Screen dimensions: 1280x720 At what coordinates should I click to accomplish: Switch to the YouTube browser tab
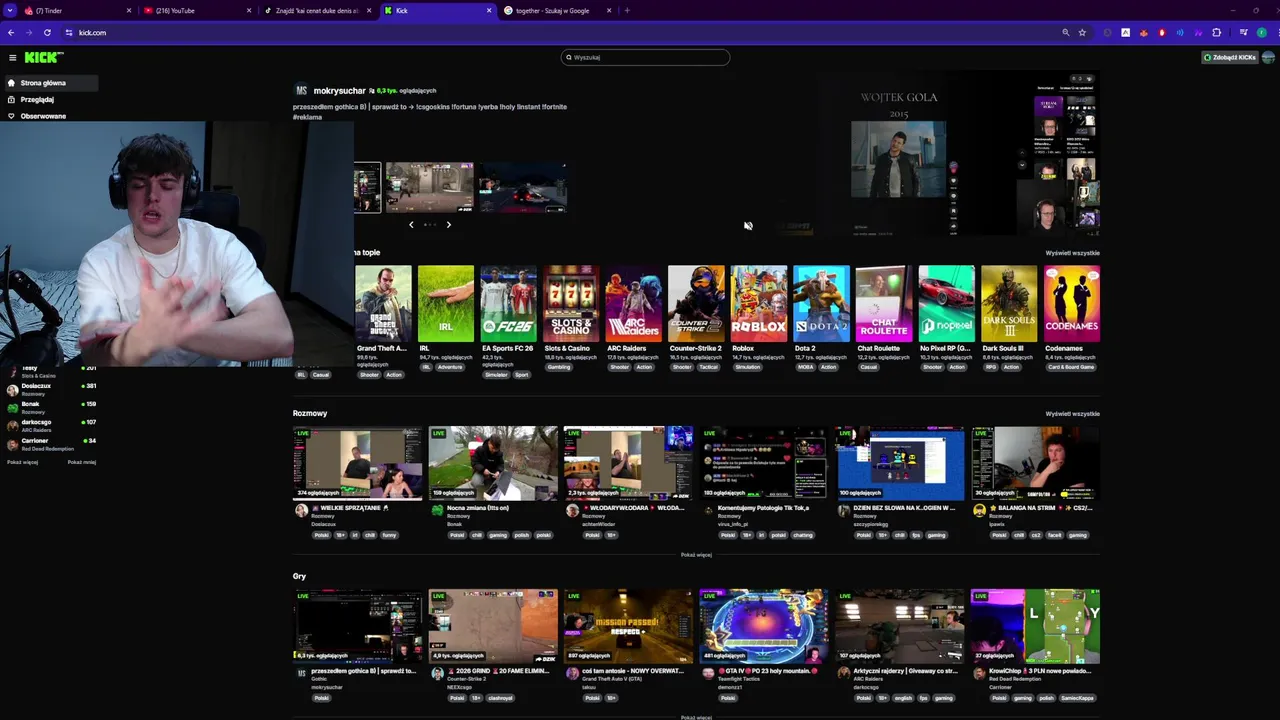pos(198,10)
